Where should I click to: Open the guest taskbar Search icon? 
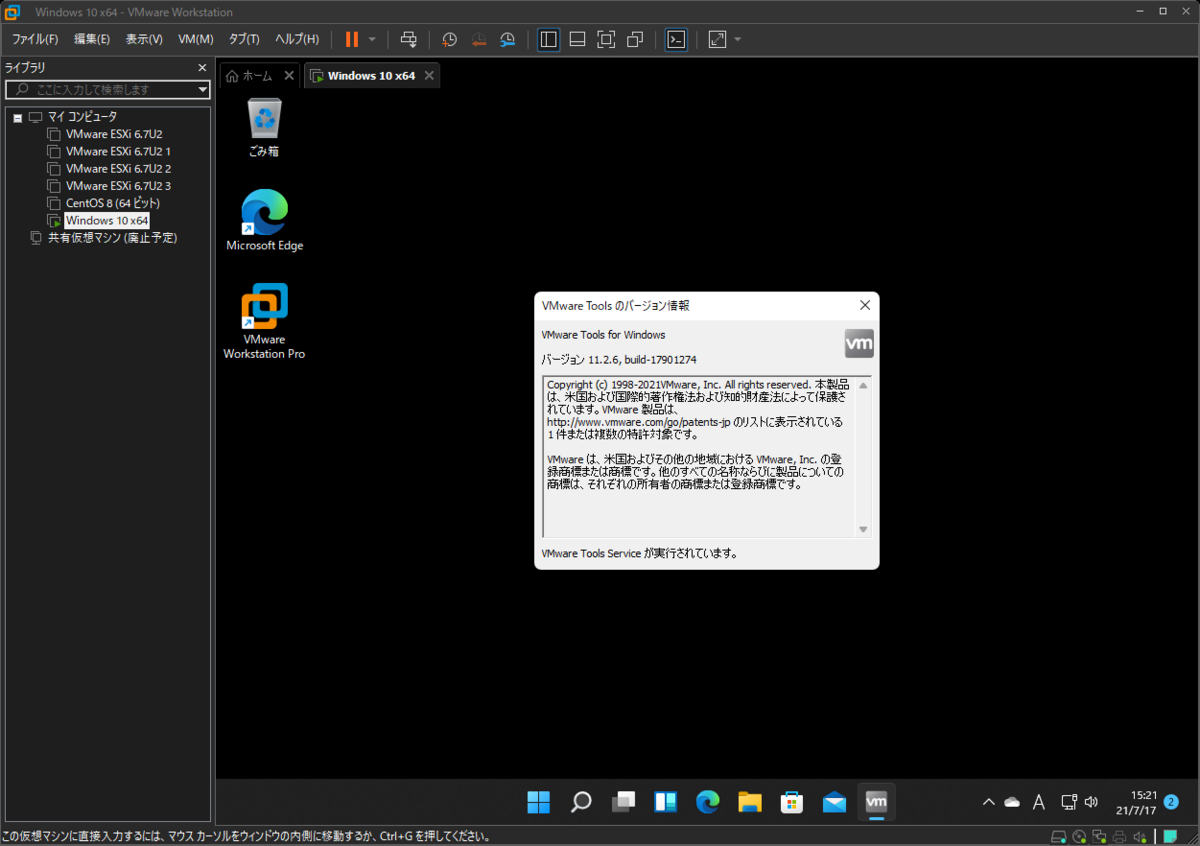click(580, 802)
